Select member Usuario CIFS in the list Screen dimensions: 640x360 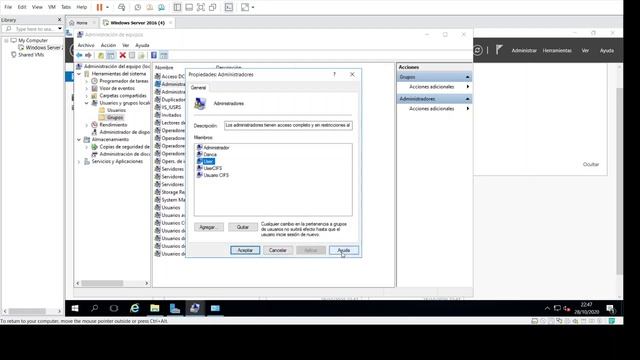coord(216,175)
